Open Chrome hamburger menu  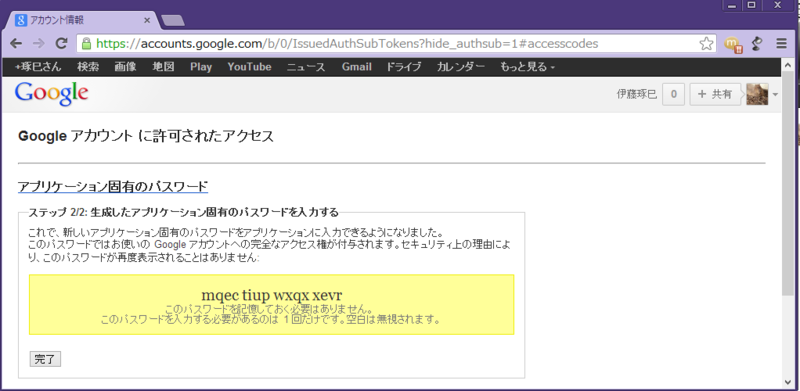click(782, 44)
